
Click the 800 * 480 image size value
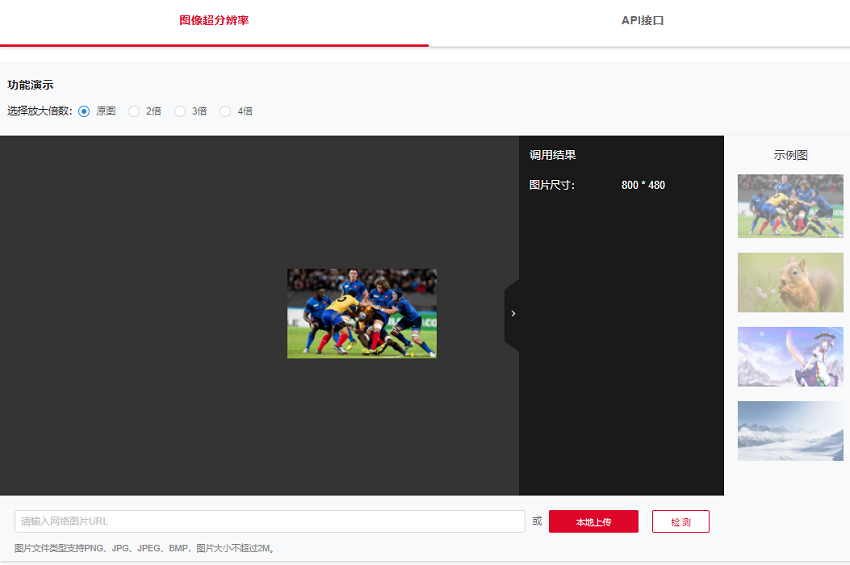pyautogui.click(x=643, y=185)
